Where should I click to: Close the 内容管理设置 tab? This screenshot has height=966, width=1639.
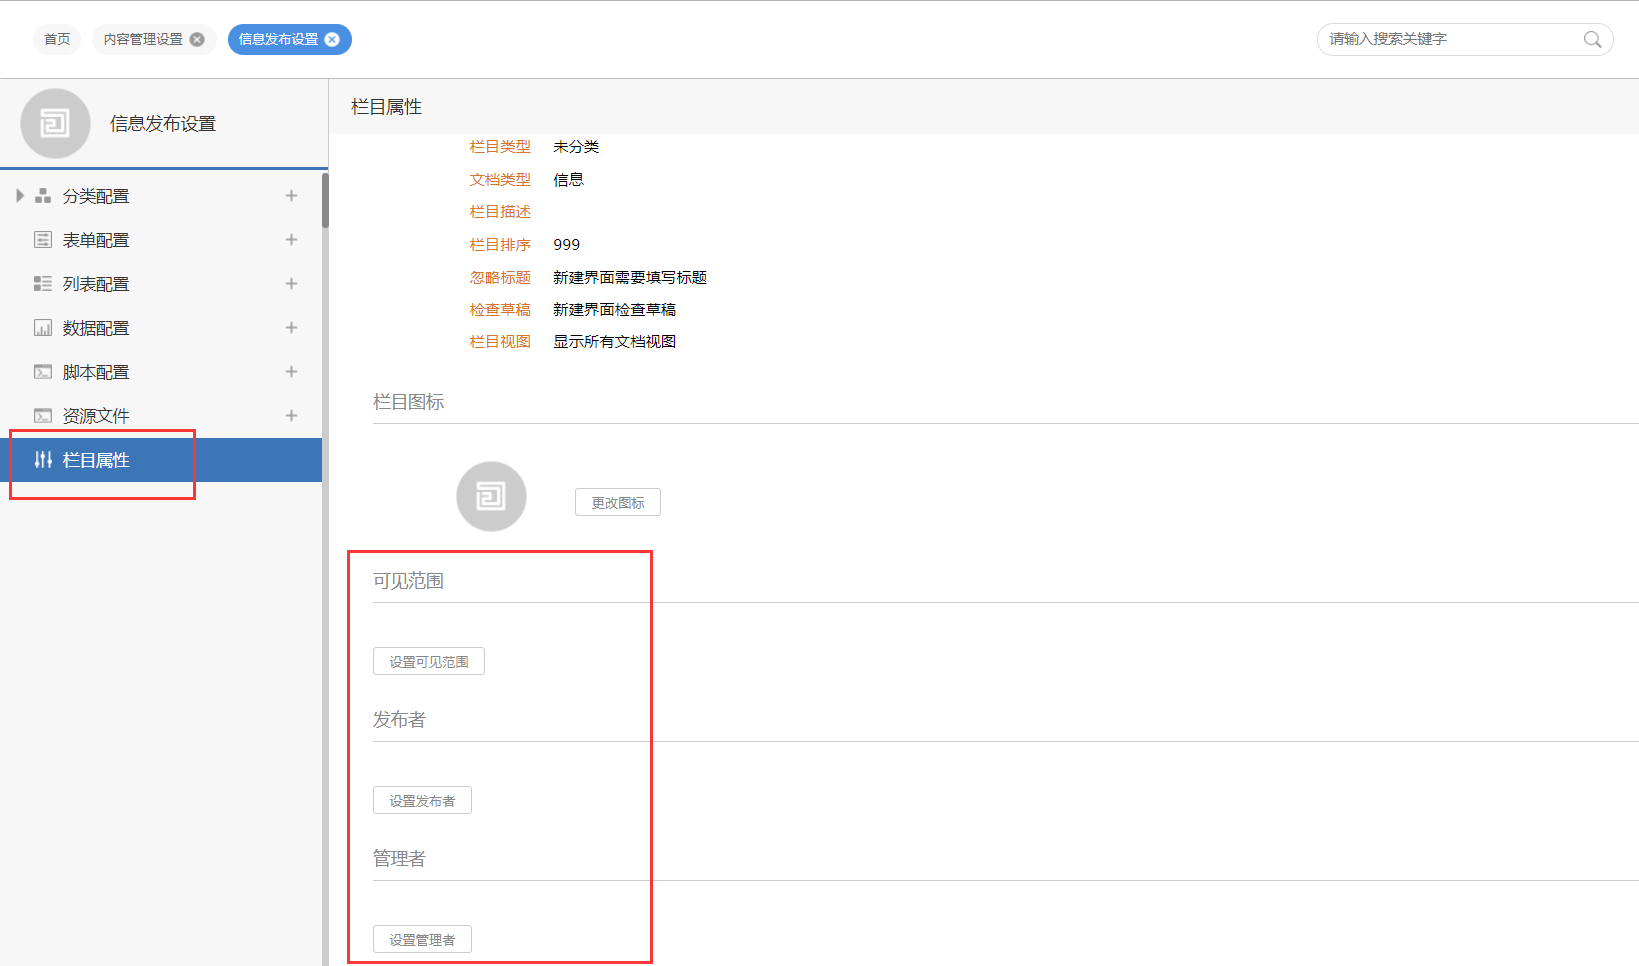point(197,40)
